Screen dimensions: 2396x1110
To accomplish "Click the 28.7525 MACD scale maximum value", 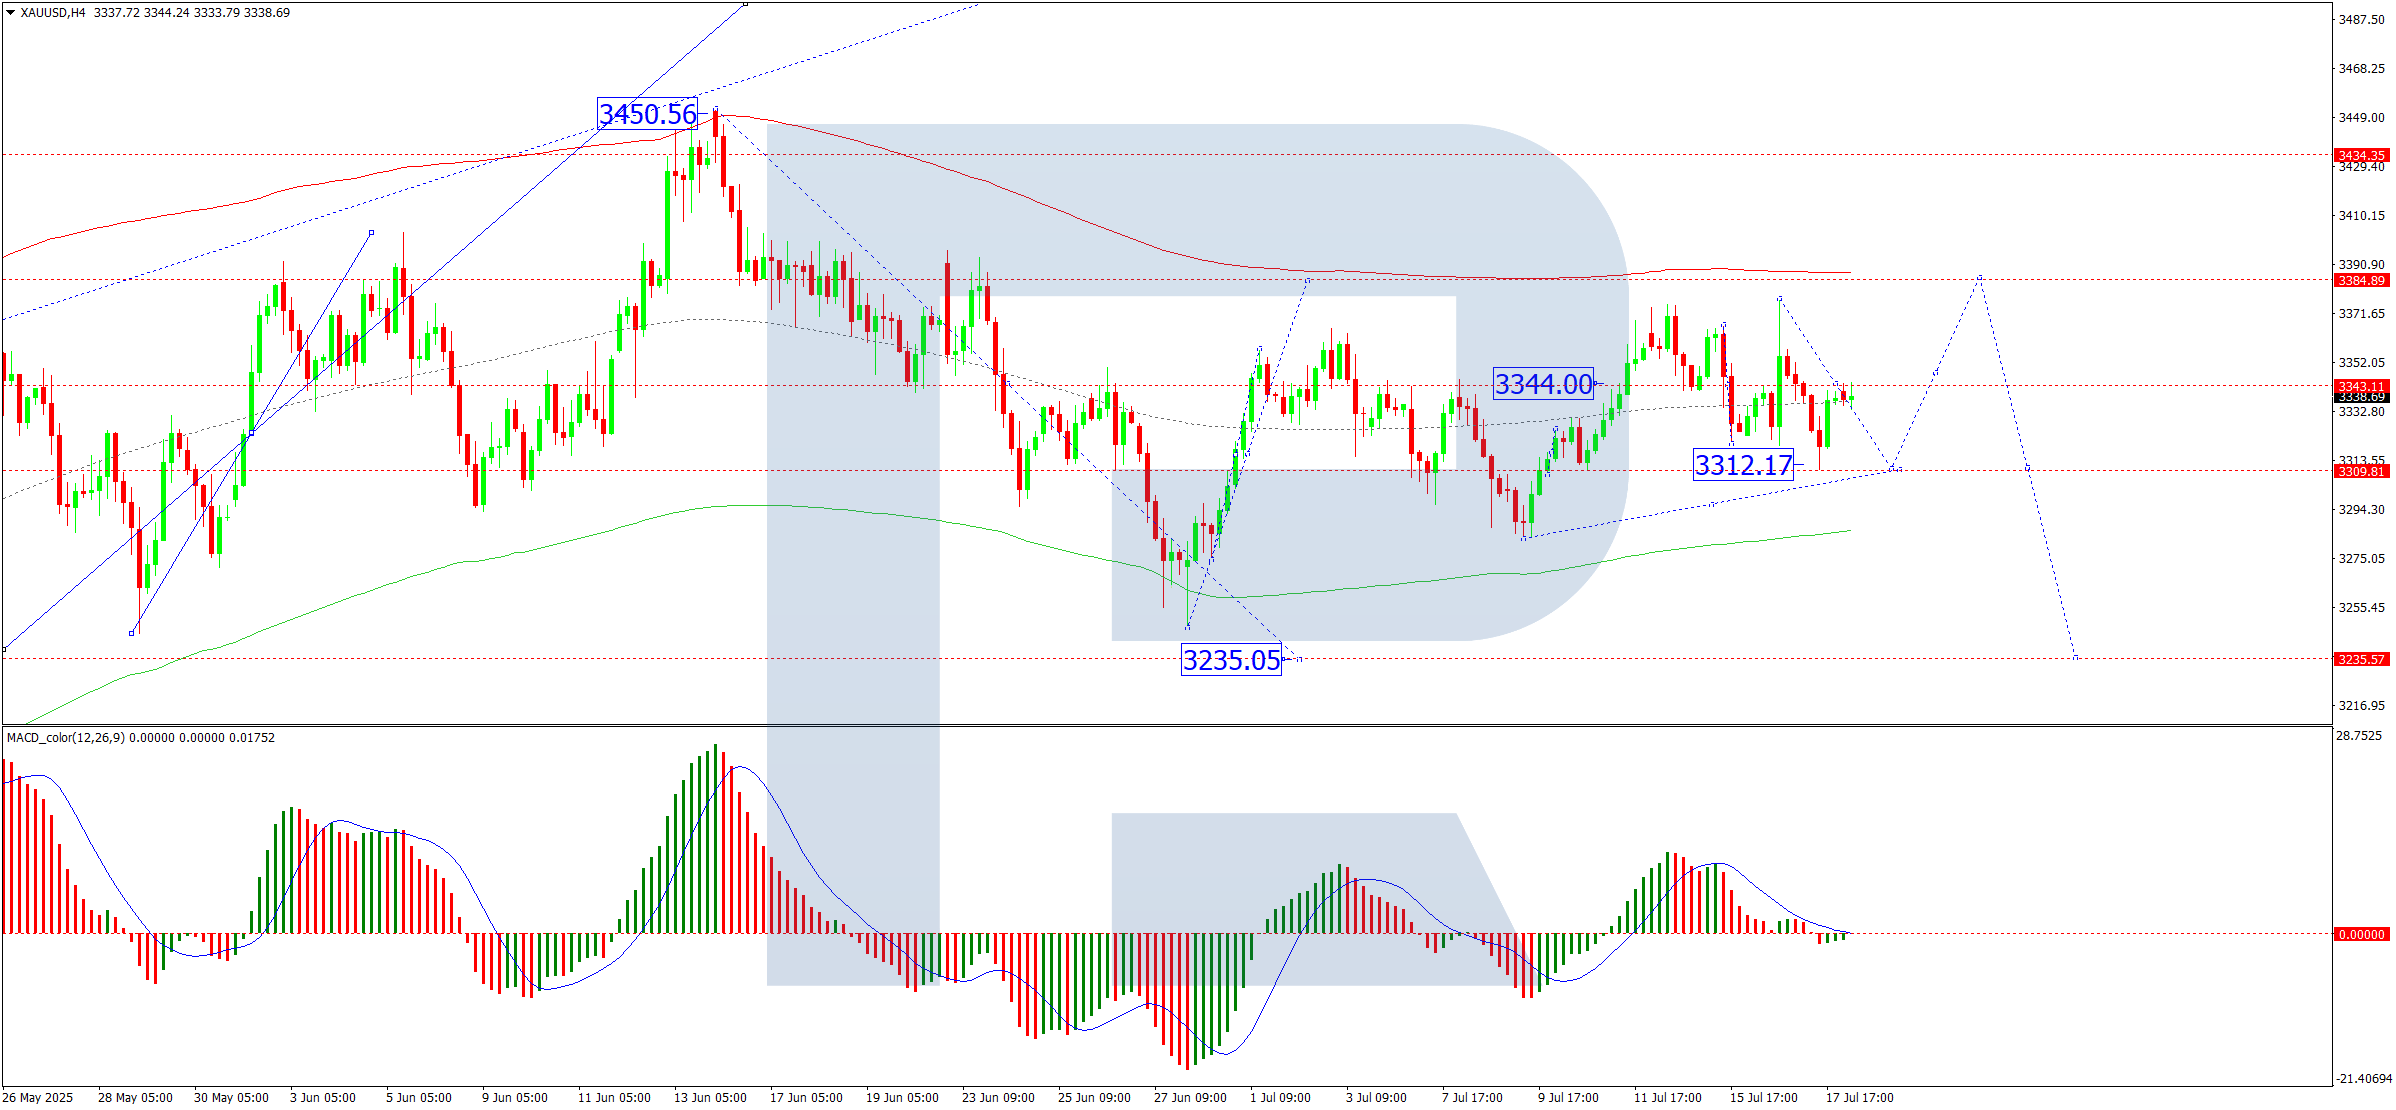I will [2361, 735].
